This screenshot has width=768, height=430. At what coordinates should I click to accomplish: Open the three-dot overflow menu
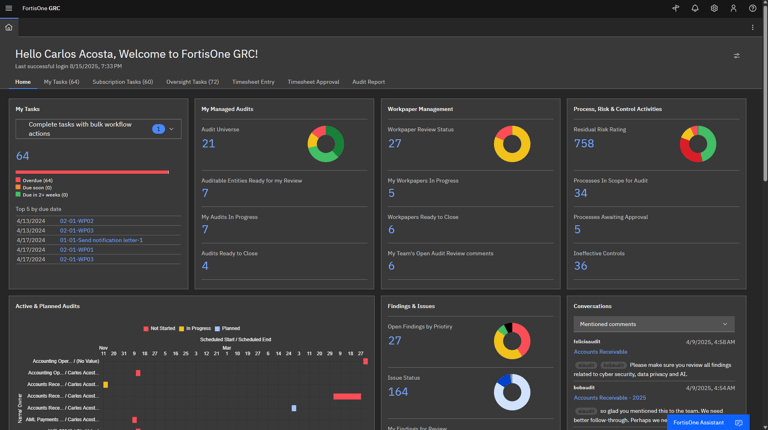(753, 27)
